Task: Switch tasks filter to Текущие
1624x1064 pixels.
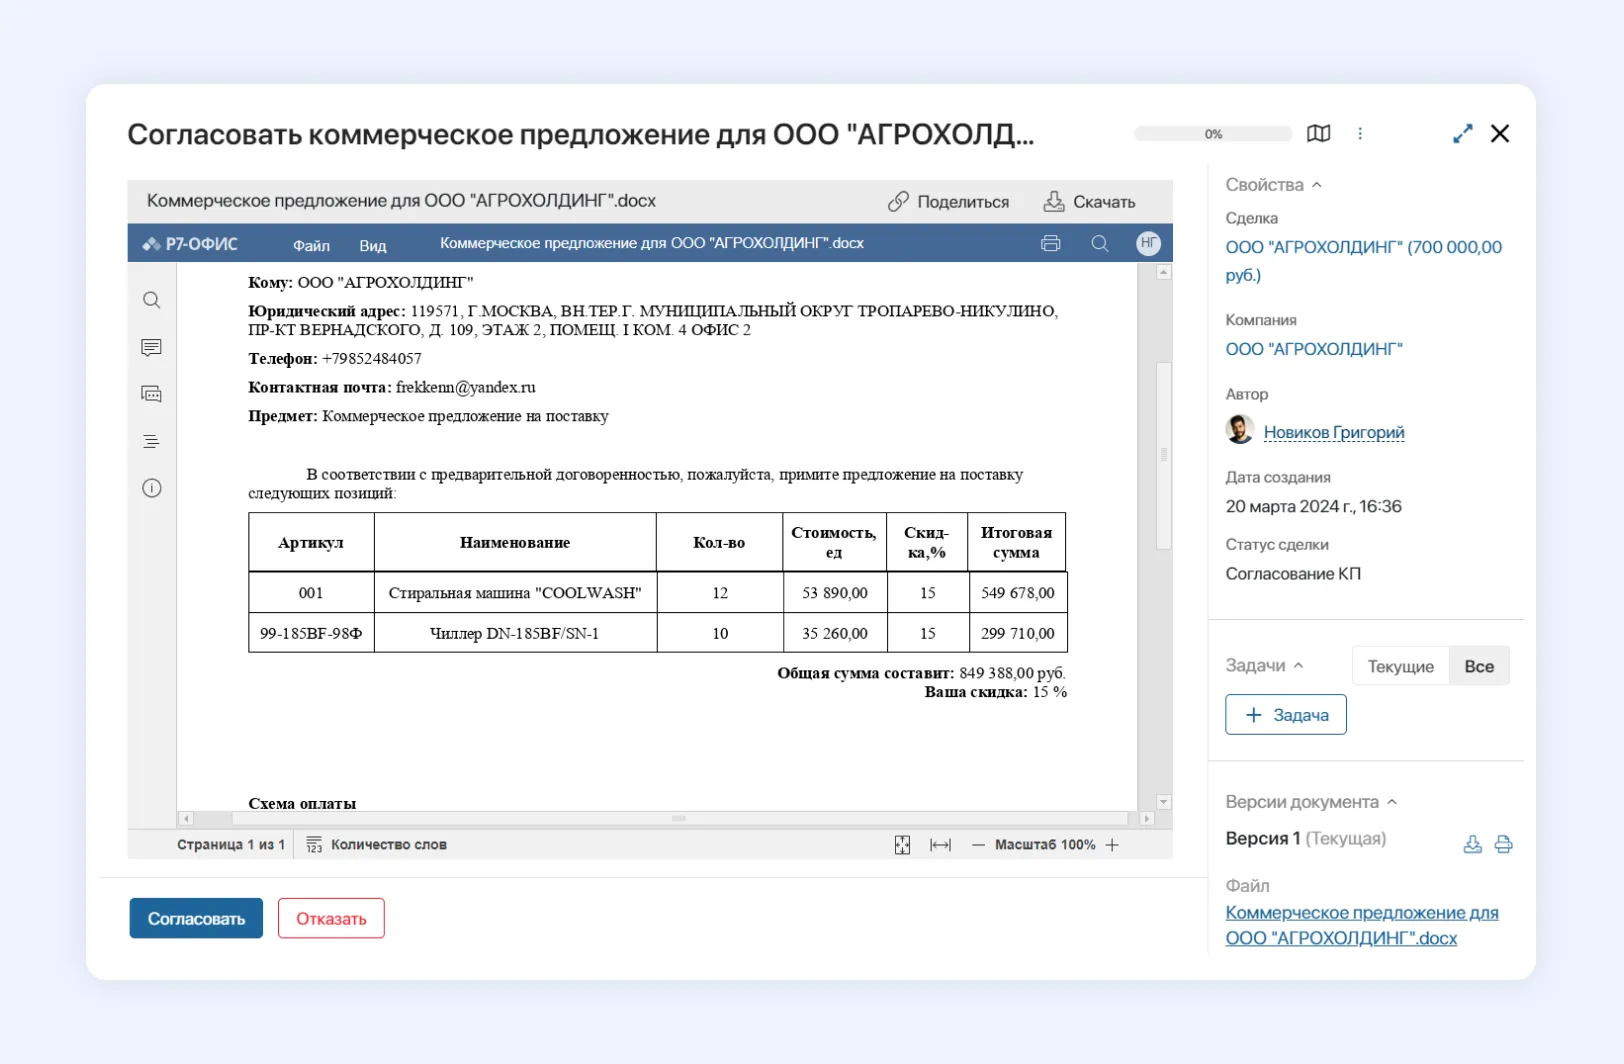Action: (1399, 665)
